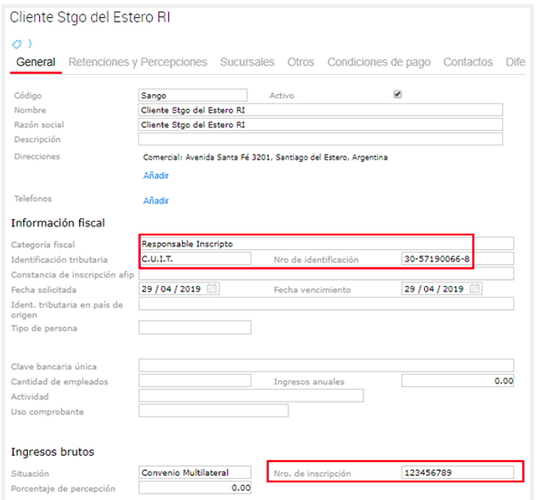Open the Contactos tab
This screenshot has height=500, width=537.
468,62
